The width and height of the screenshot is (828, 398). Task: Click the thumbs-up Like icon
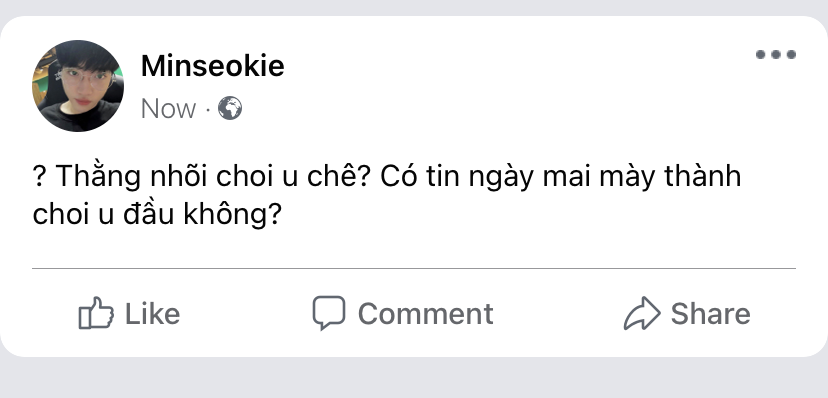point(96,313)
